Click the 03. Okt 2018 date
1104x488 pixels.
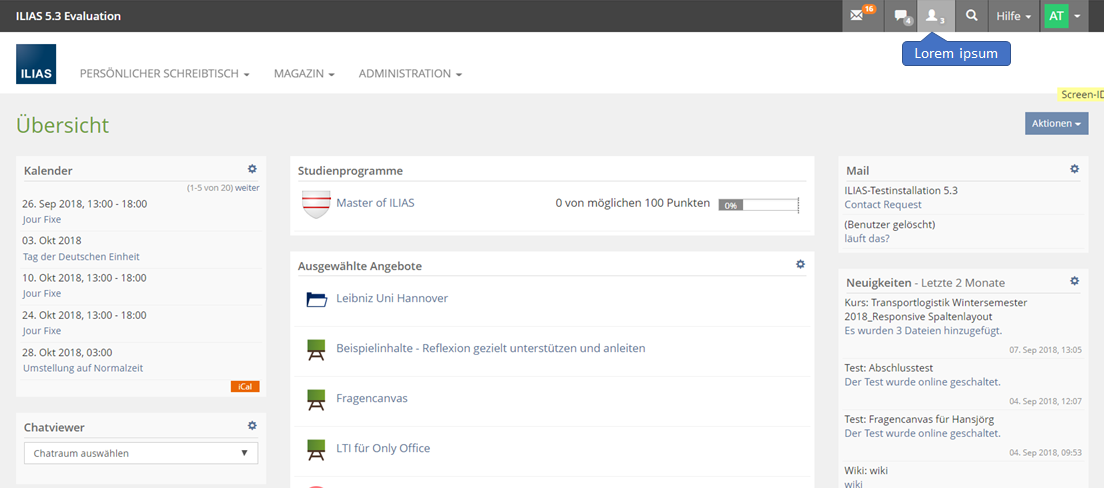52,241
